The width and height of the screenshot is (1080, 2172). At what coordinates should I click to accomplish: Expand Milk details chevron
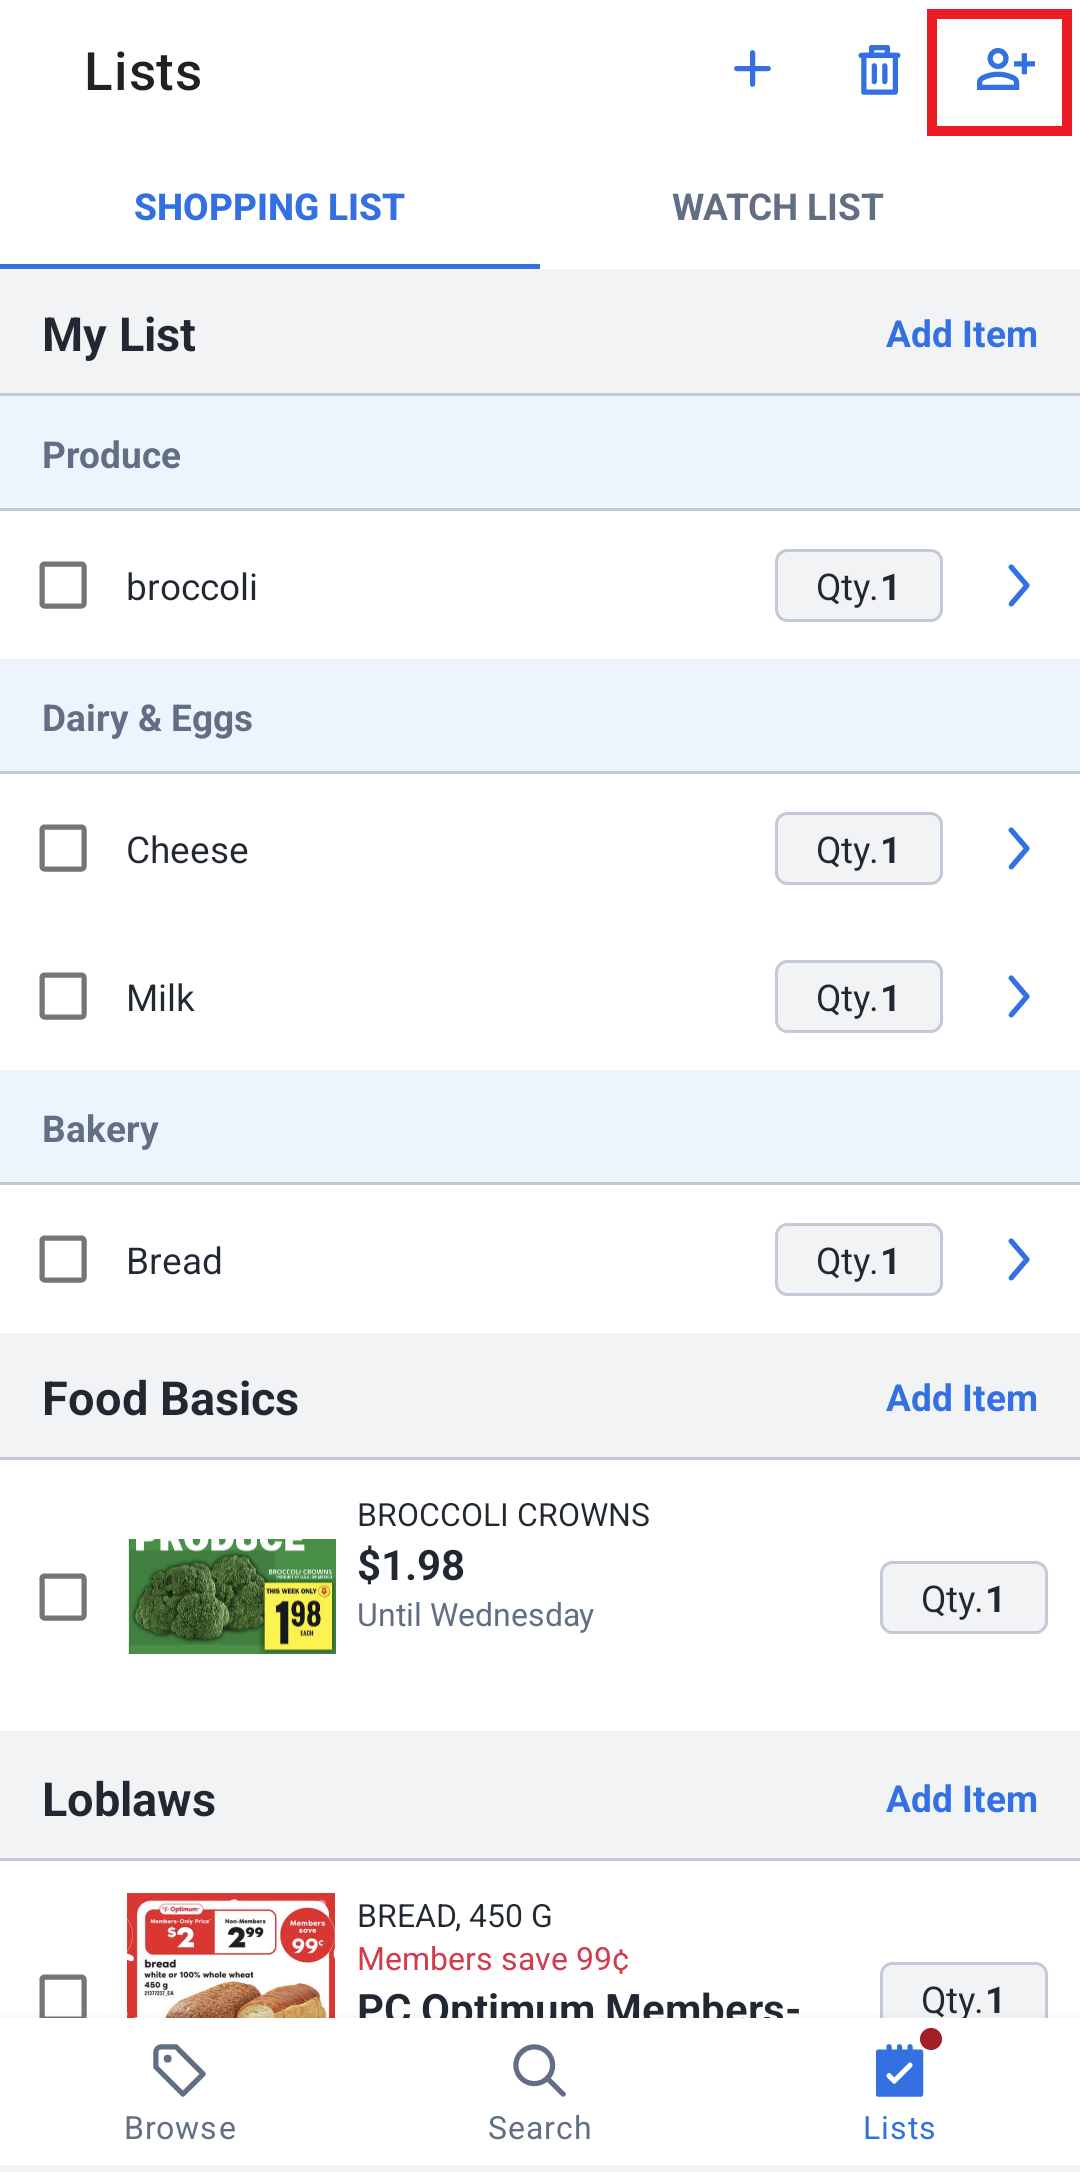point(1018,996)
